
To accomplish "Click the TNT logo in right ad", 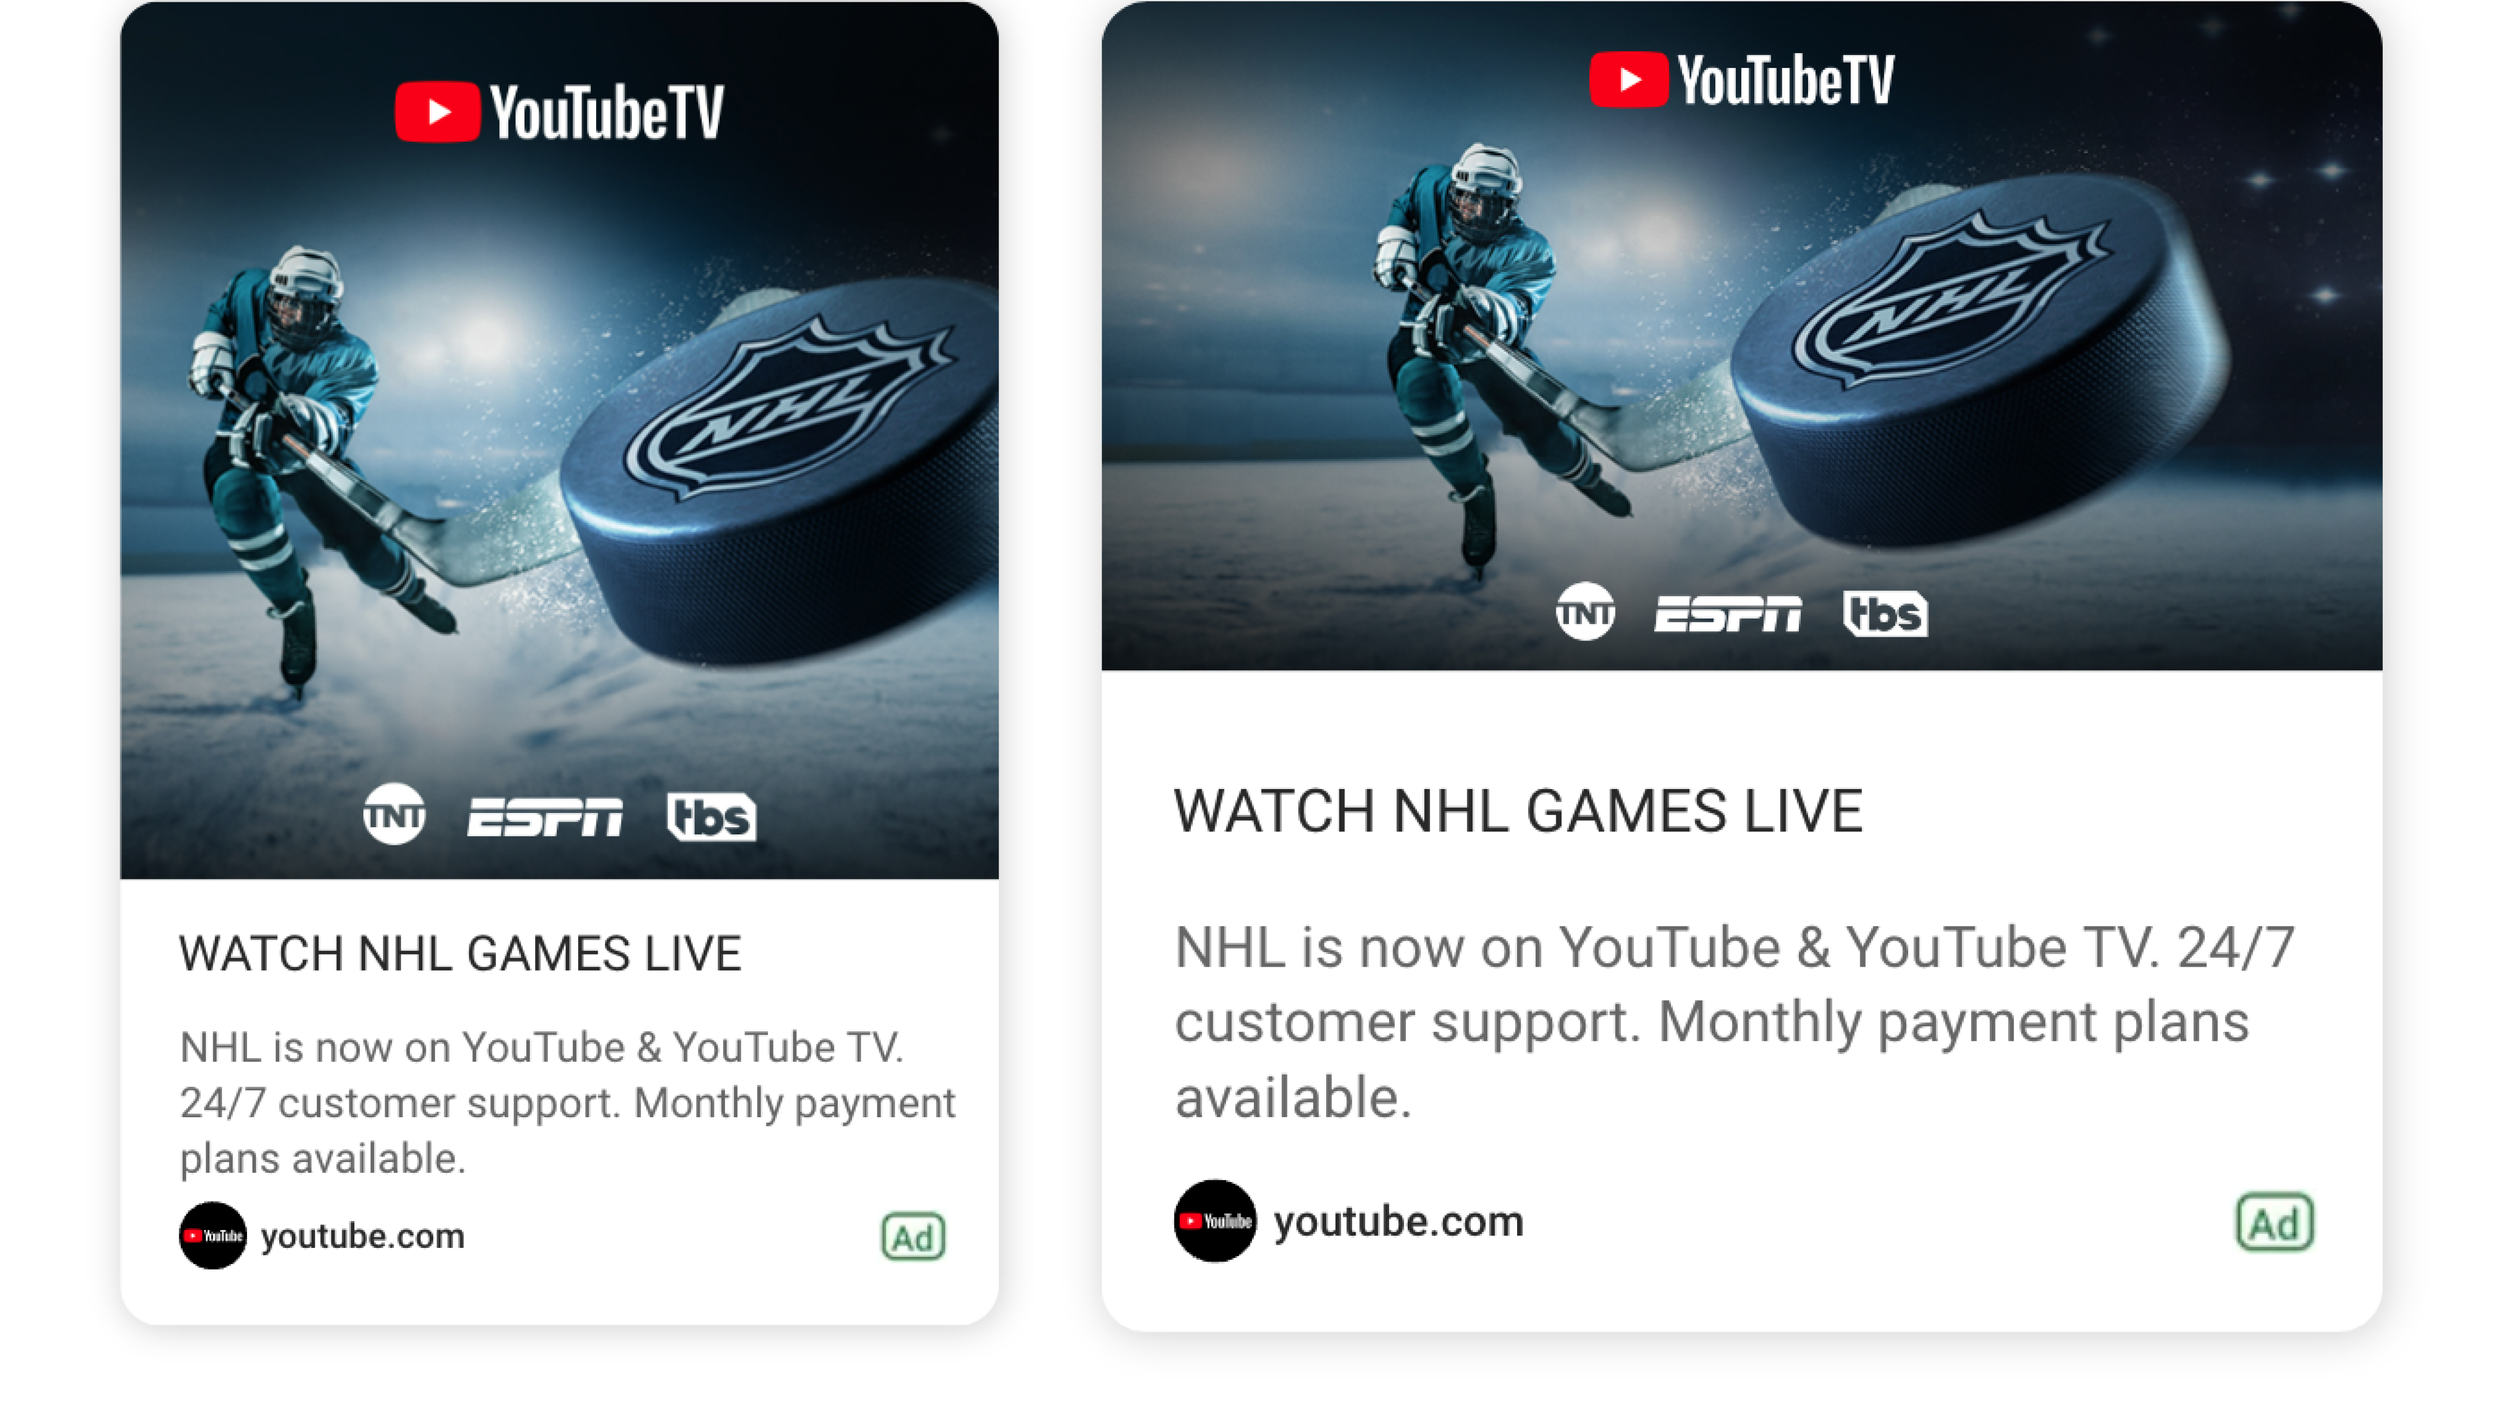I will tap(1585, 611).
